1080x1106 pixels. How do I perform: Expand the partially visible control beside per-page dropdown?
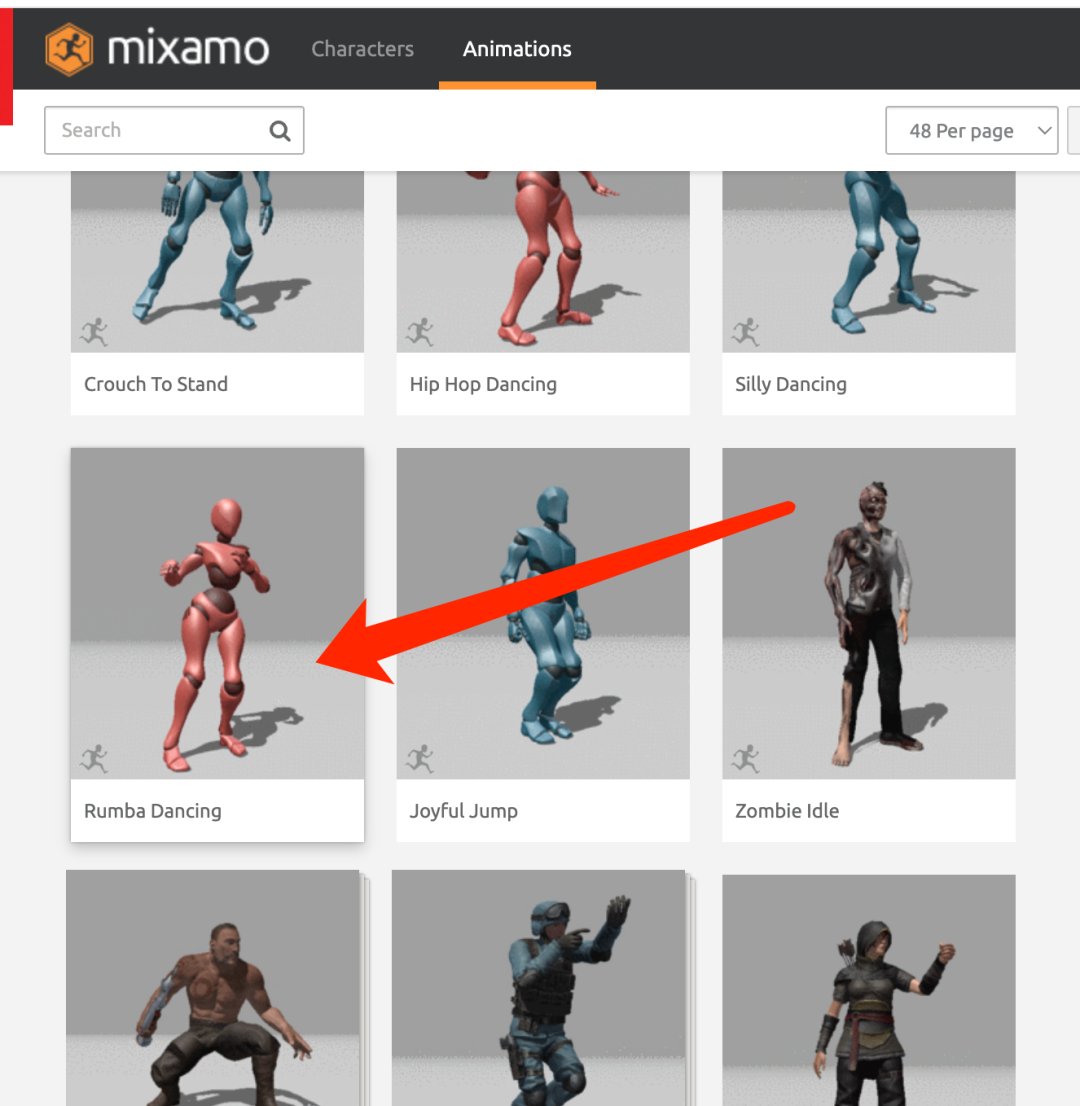tap(1075, 130)
